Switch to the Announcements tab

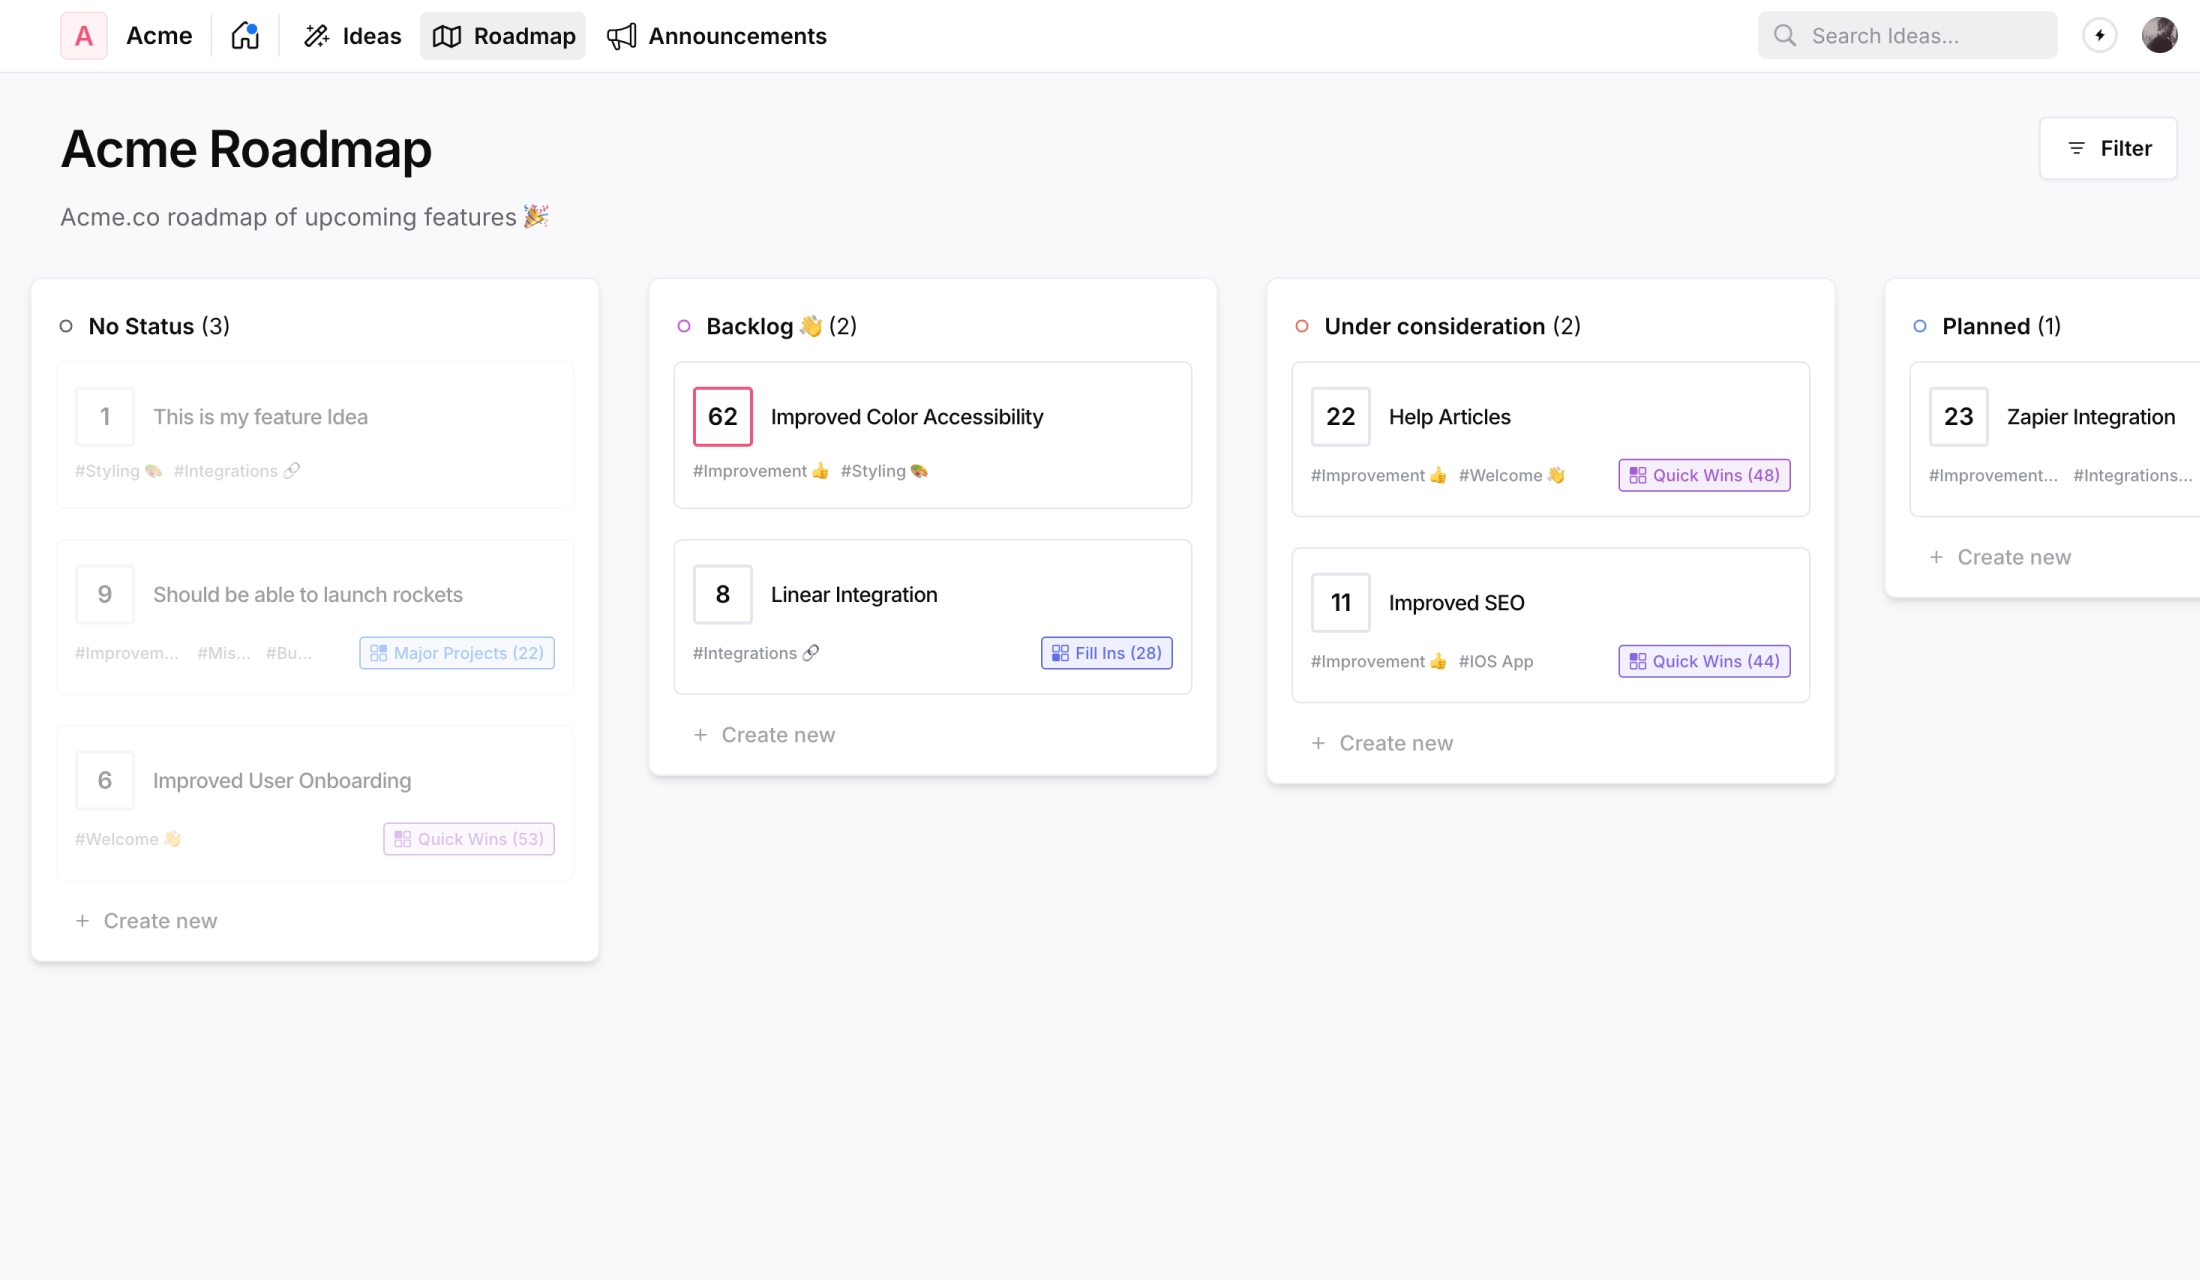coord(716,35)
